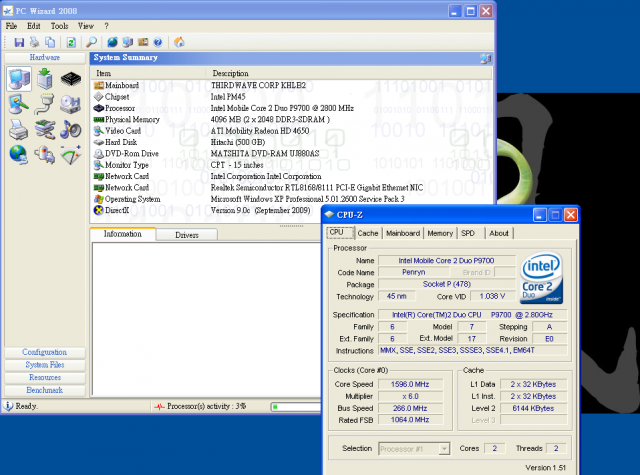
Task: Open the View menu
Action: (86, 26)
